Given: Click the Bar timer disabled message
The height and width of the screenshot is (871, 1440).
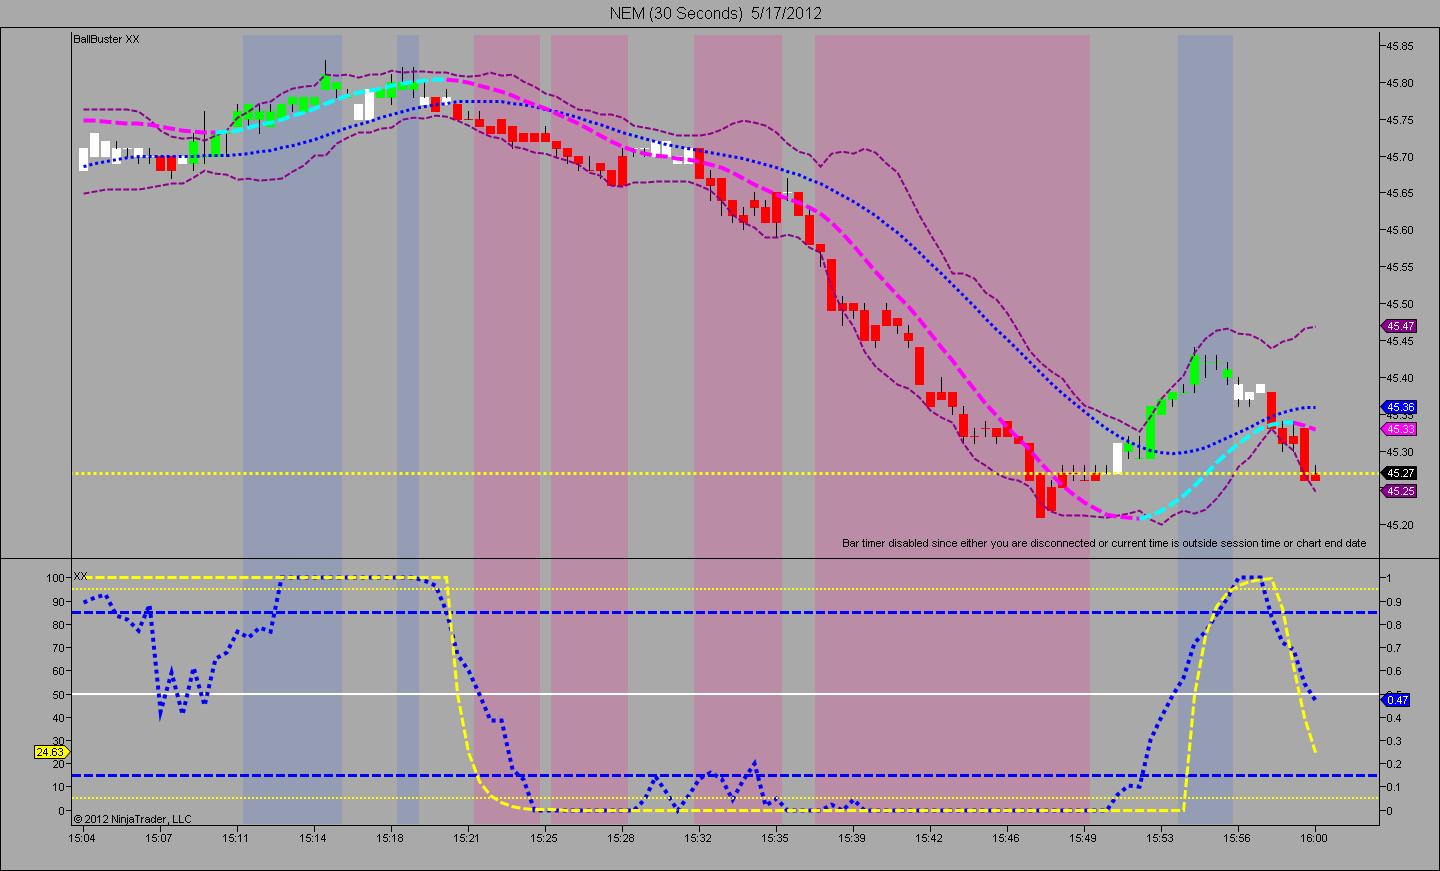Looking at the screenshot, I should pyautogui.click(x=1104, y=544).
